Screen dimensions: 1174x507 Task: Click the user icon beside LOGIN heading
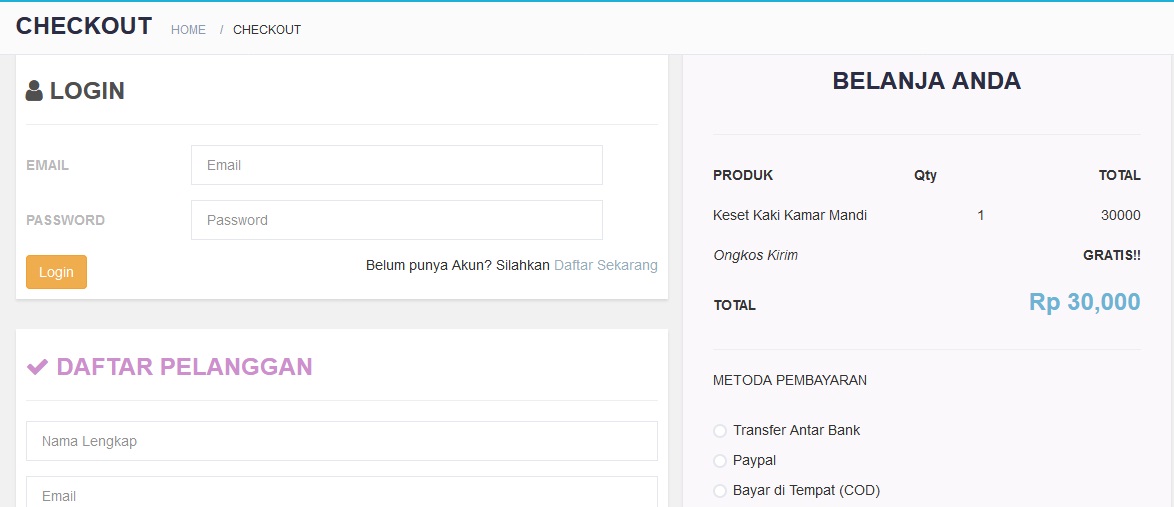[35, 91]
